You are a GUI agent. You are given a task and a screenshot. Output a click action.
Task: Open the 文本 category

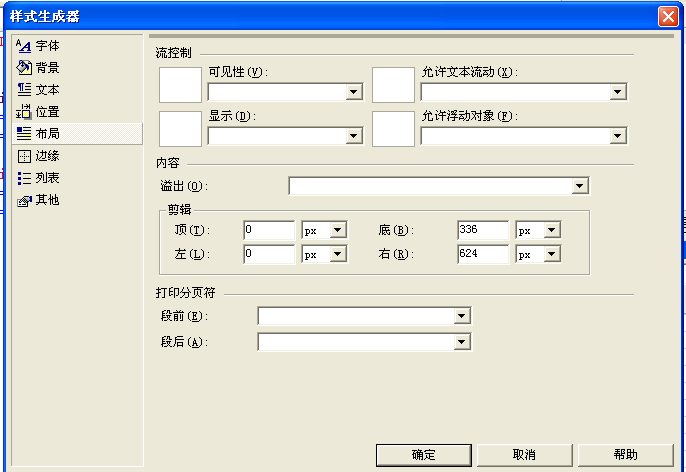click(47, 90)
